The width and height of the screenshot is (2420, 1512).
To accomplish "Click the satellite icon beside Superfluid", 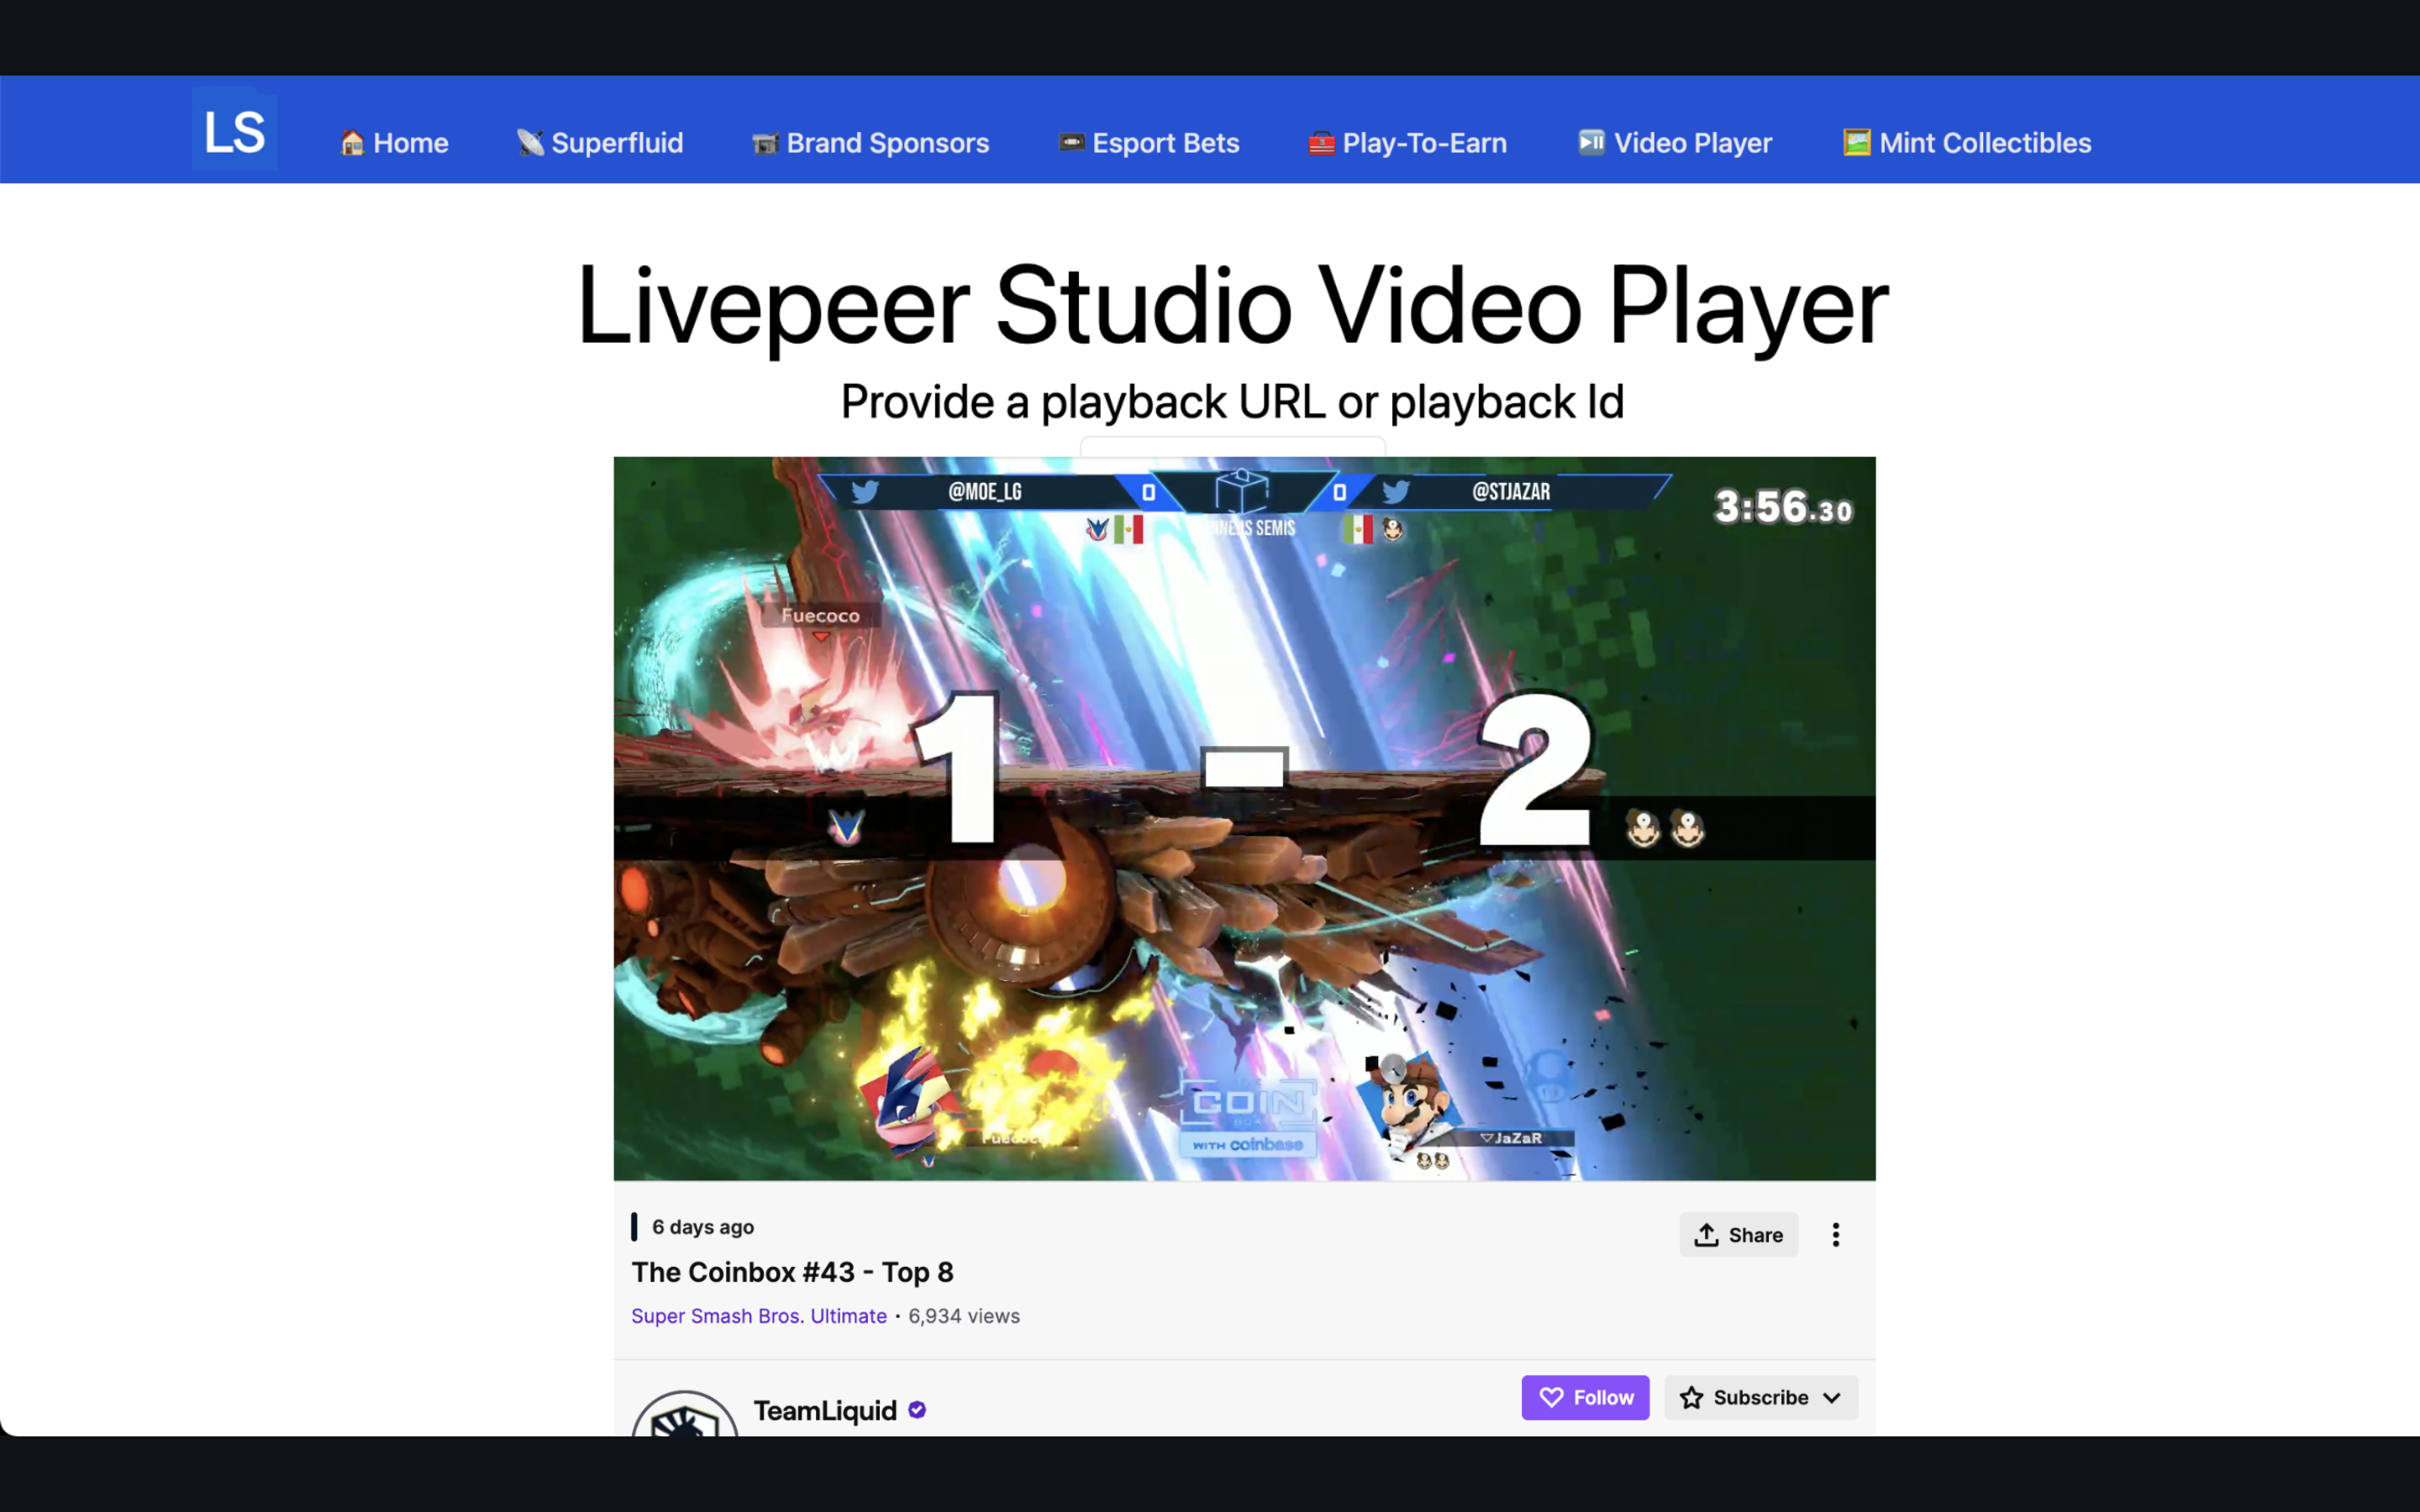I will pos(530,143).
